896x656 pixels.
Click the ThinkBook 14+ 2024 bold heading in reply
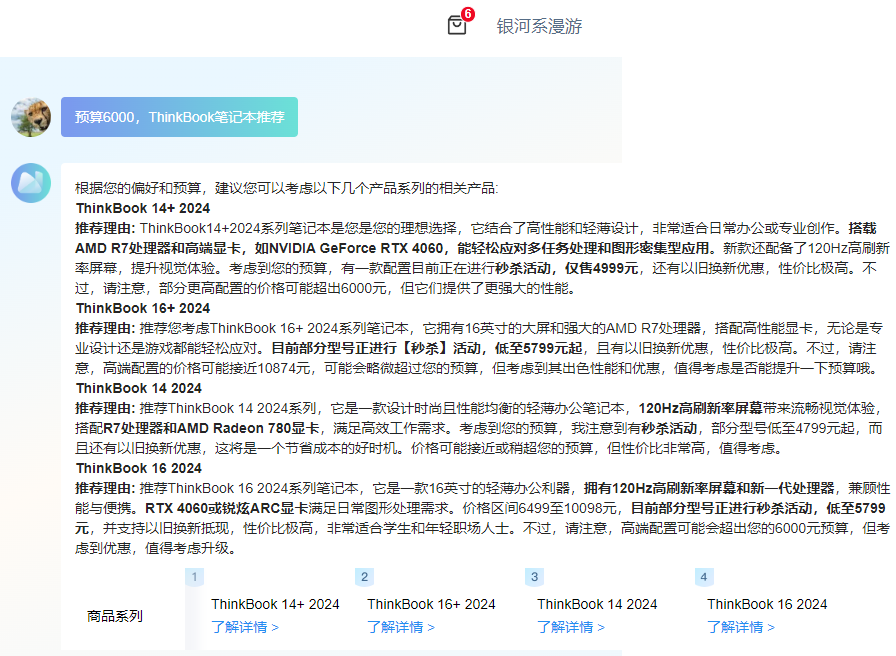pos(143,208)
